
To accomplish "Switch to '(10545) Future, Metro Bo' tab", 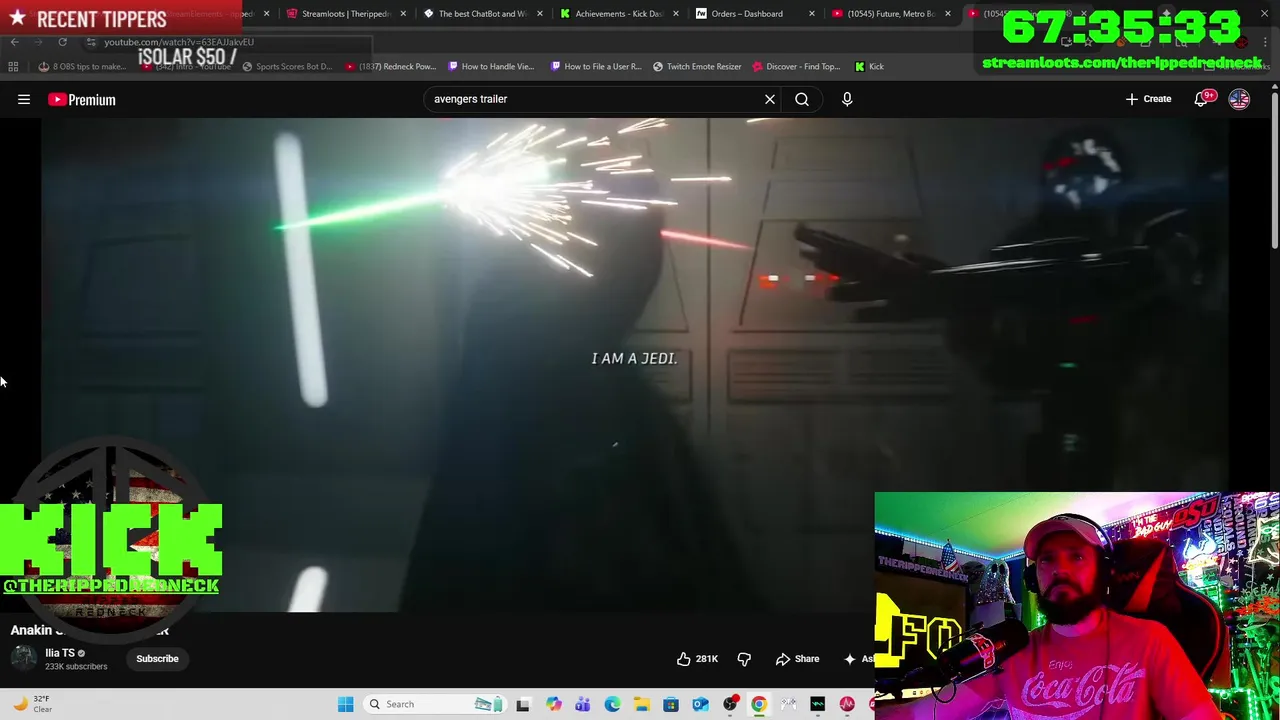I will [884, 14].
